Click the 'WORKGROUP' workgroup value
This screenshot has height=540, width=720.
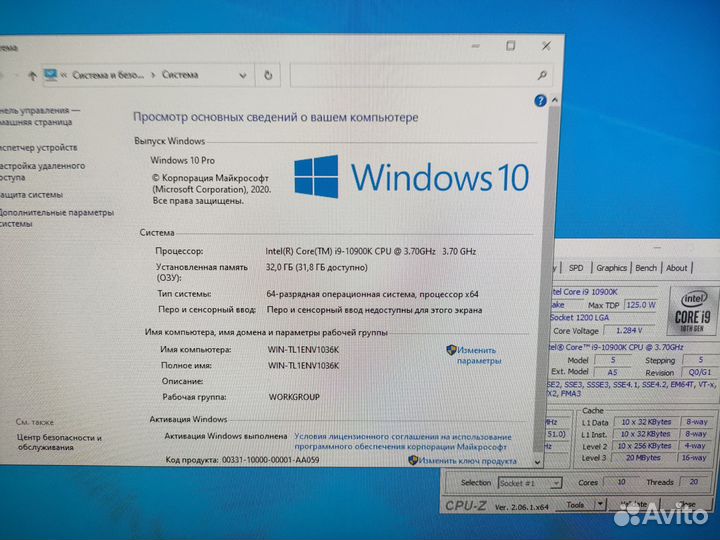click(x=294, y=397)
